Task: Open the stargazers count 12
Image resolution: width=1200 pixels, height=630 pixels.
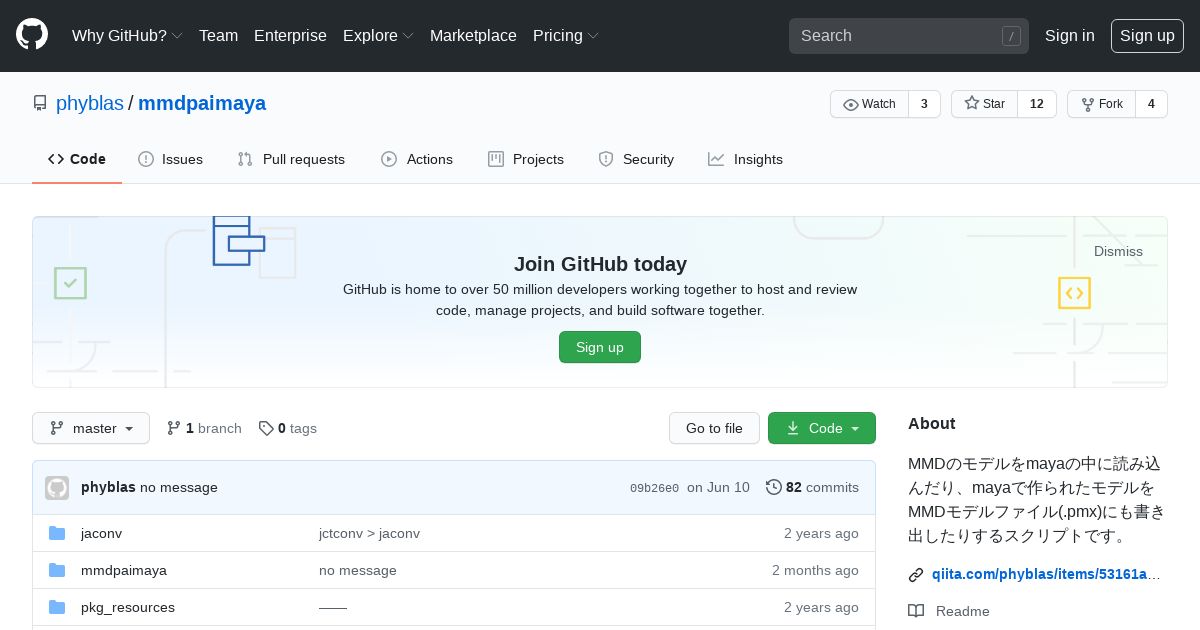Action: 1037,104
